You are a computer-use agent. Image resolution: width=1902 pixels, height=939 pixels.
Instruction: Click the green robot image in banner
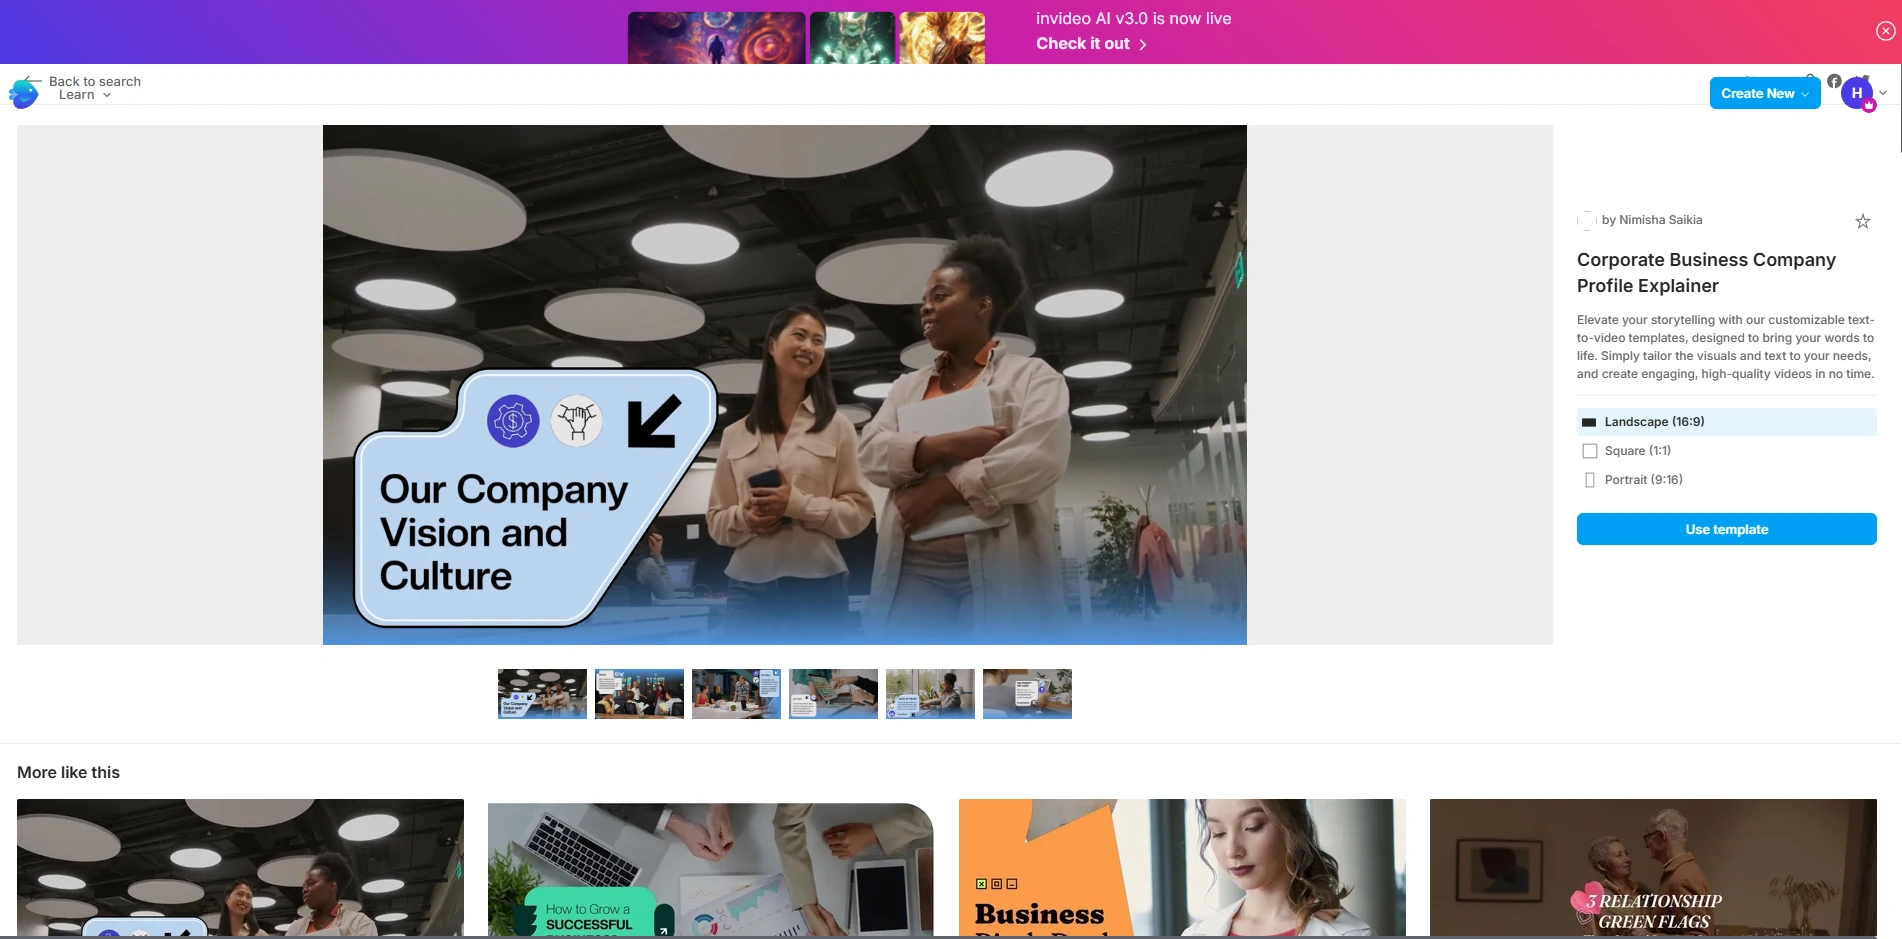coord(852,38)
